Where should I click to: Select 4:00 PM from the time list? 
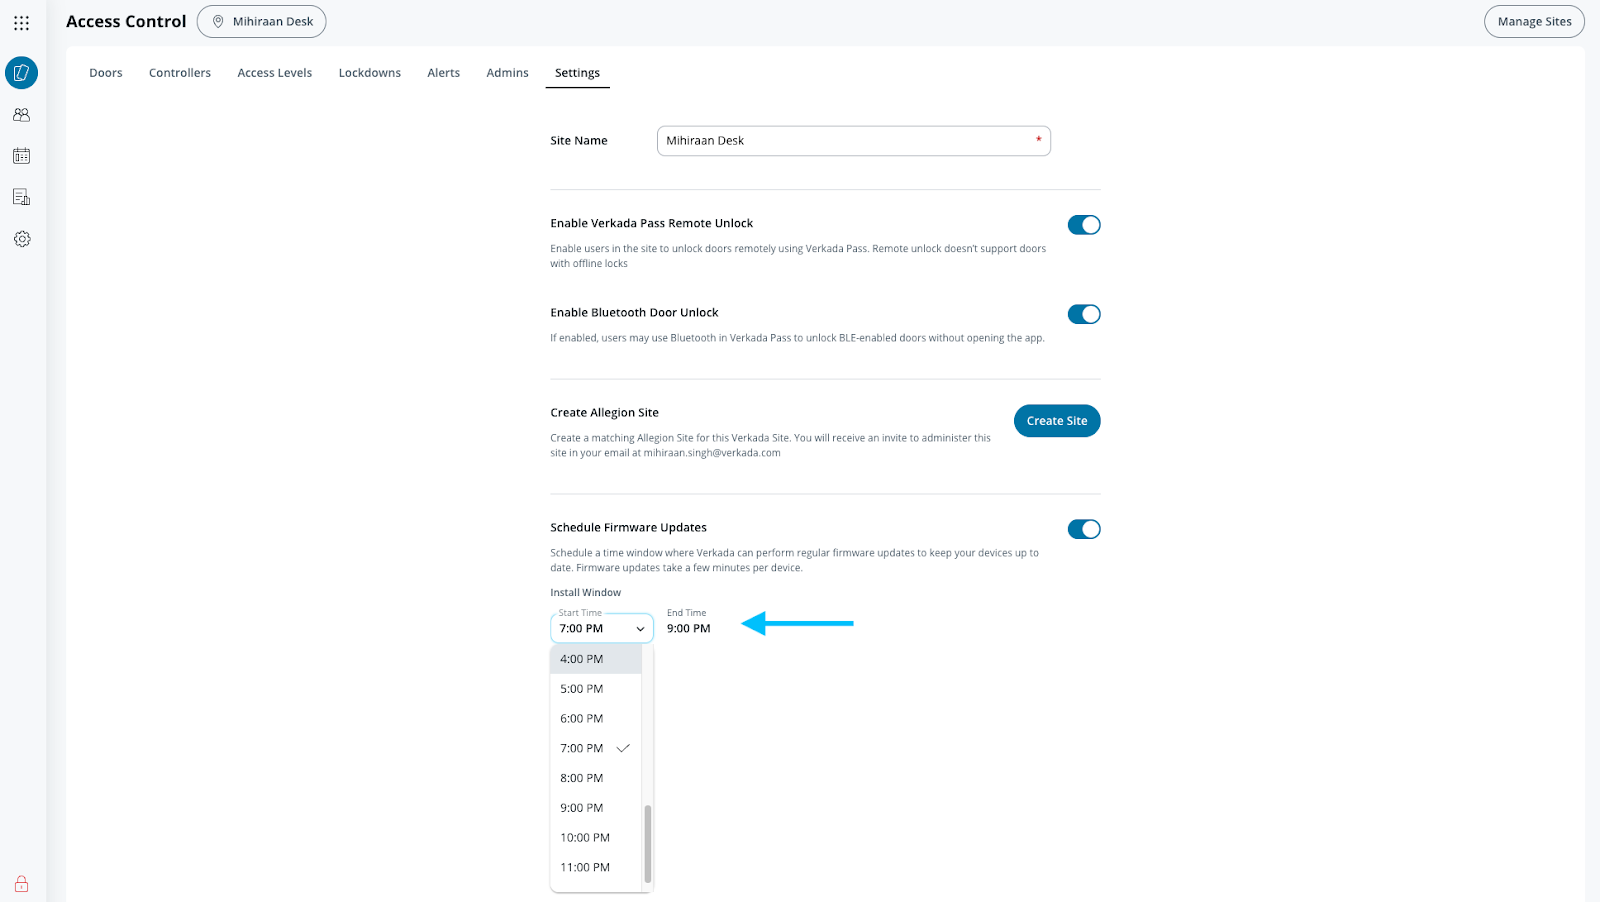pos(582,659)
